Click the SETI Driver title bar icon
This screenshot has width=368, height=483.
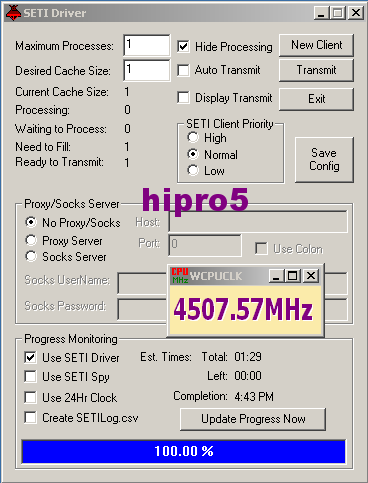pyautogui.click(x=13, y=13)
